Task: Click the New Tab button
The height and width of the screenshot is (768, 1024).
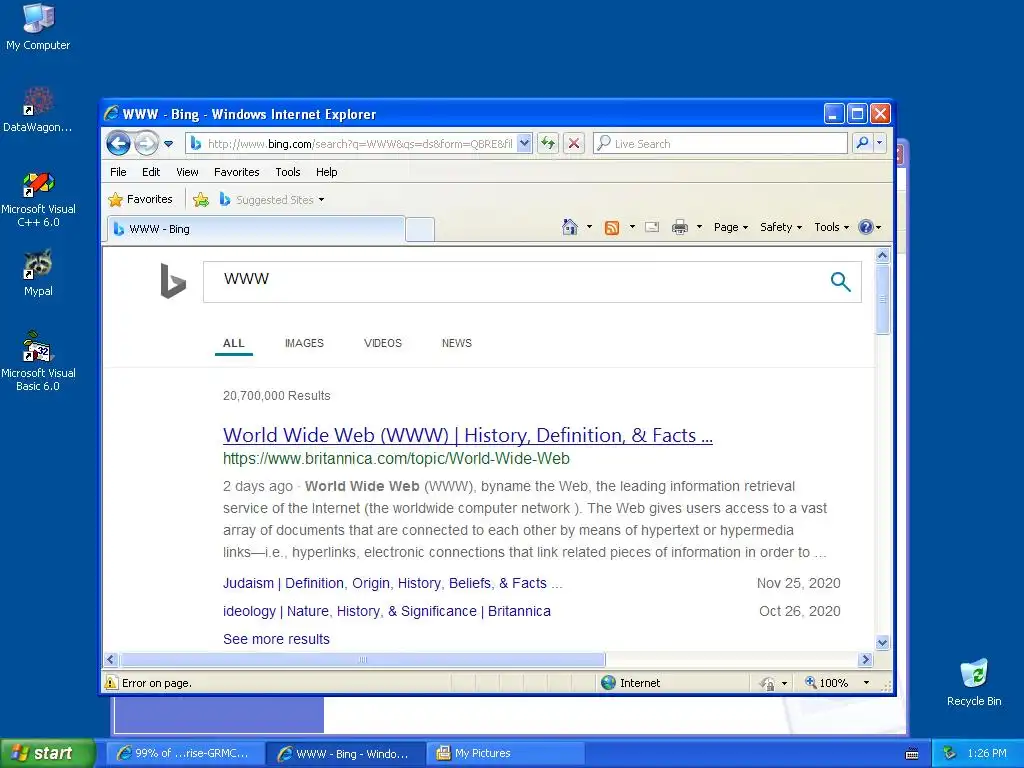Action: [420, 229]
